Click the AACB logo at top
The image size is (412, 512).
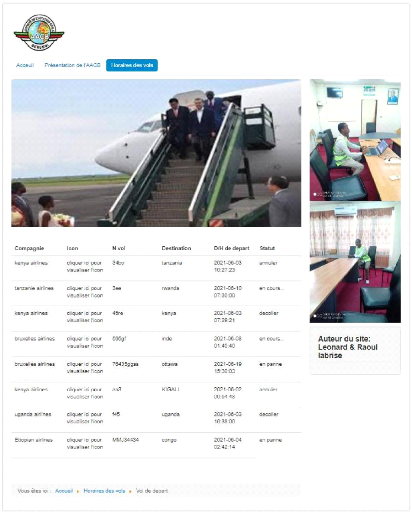point(39,33)
